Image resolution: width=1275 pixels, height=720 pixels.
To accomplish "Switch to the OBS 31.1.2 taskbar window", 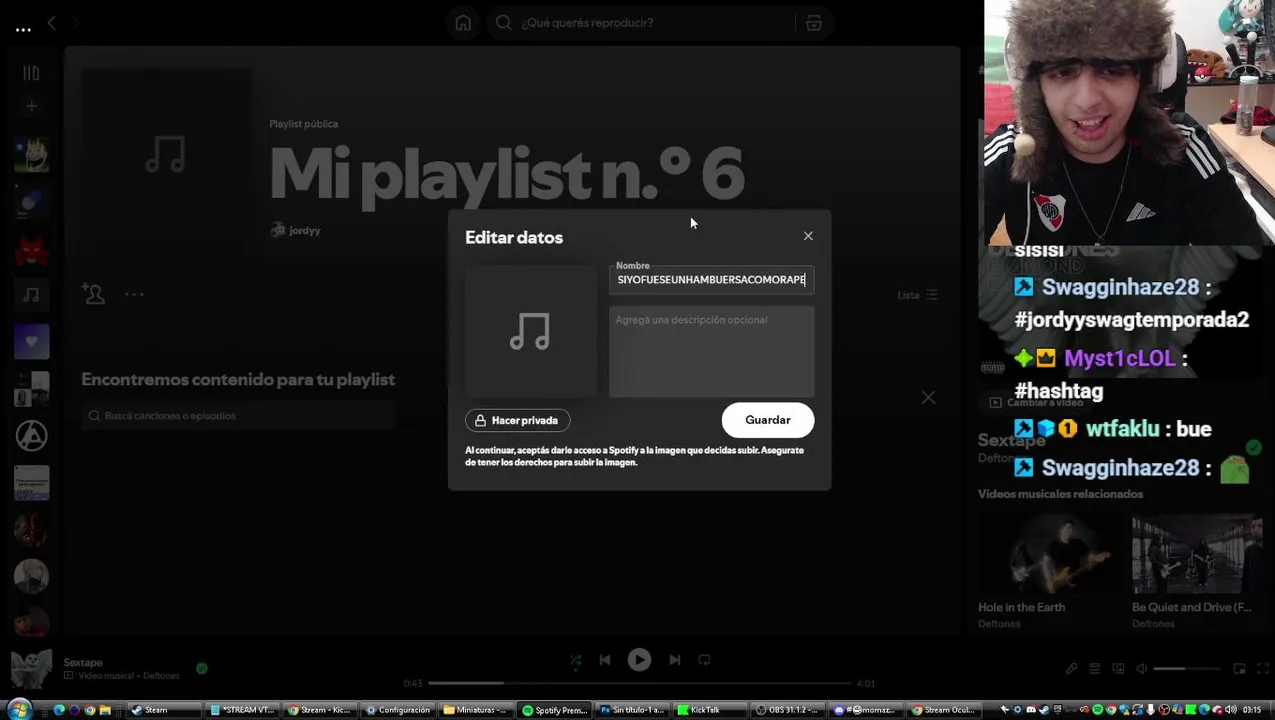I will pos(787,710).
